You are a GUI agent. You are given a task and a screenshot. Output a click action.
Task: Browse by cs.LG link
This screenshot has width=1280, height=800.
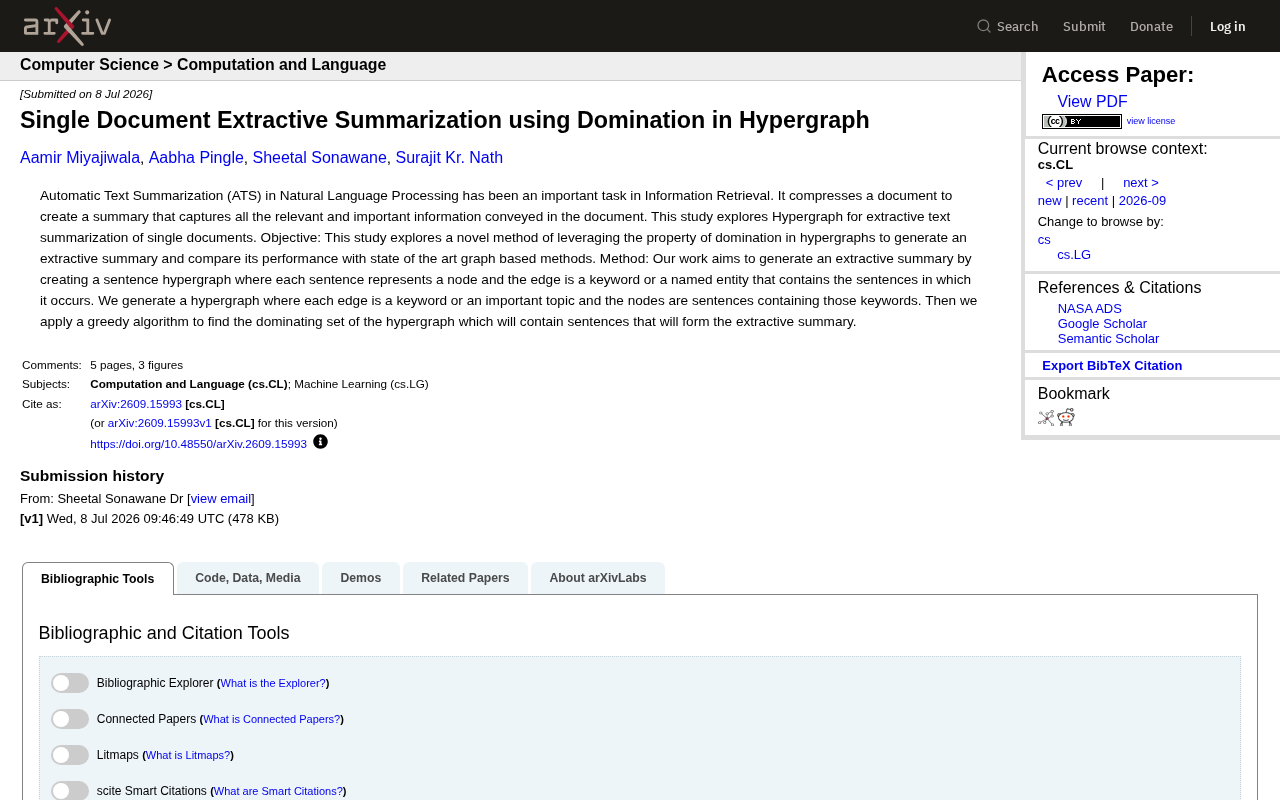click(1074, 255)
